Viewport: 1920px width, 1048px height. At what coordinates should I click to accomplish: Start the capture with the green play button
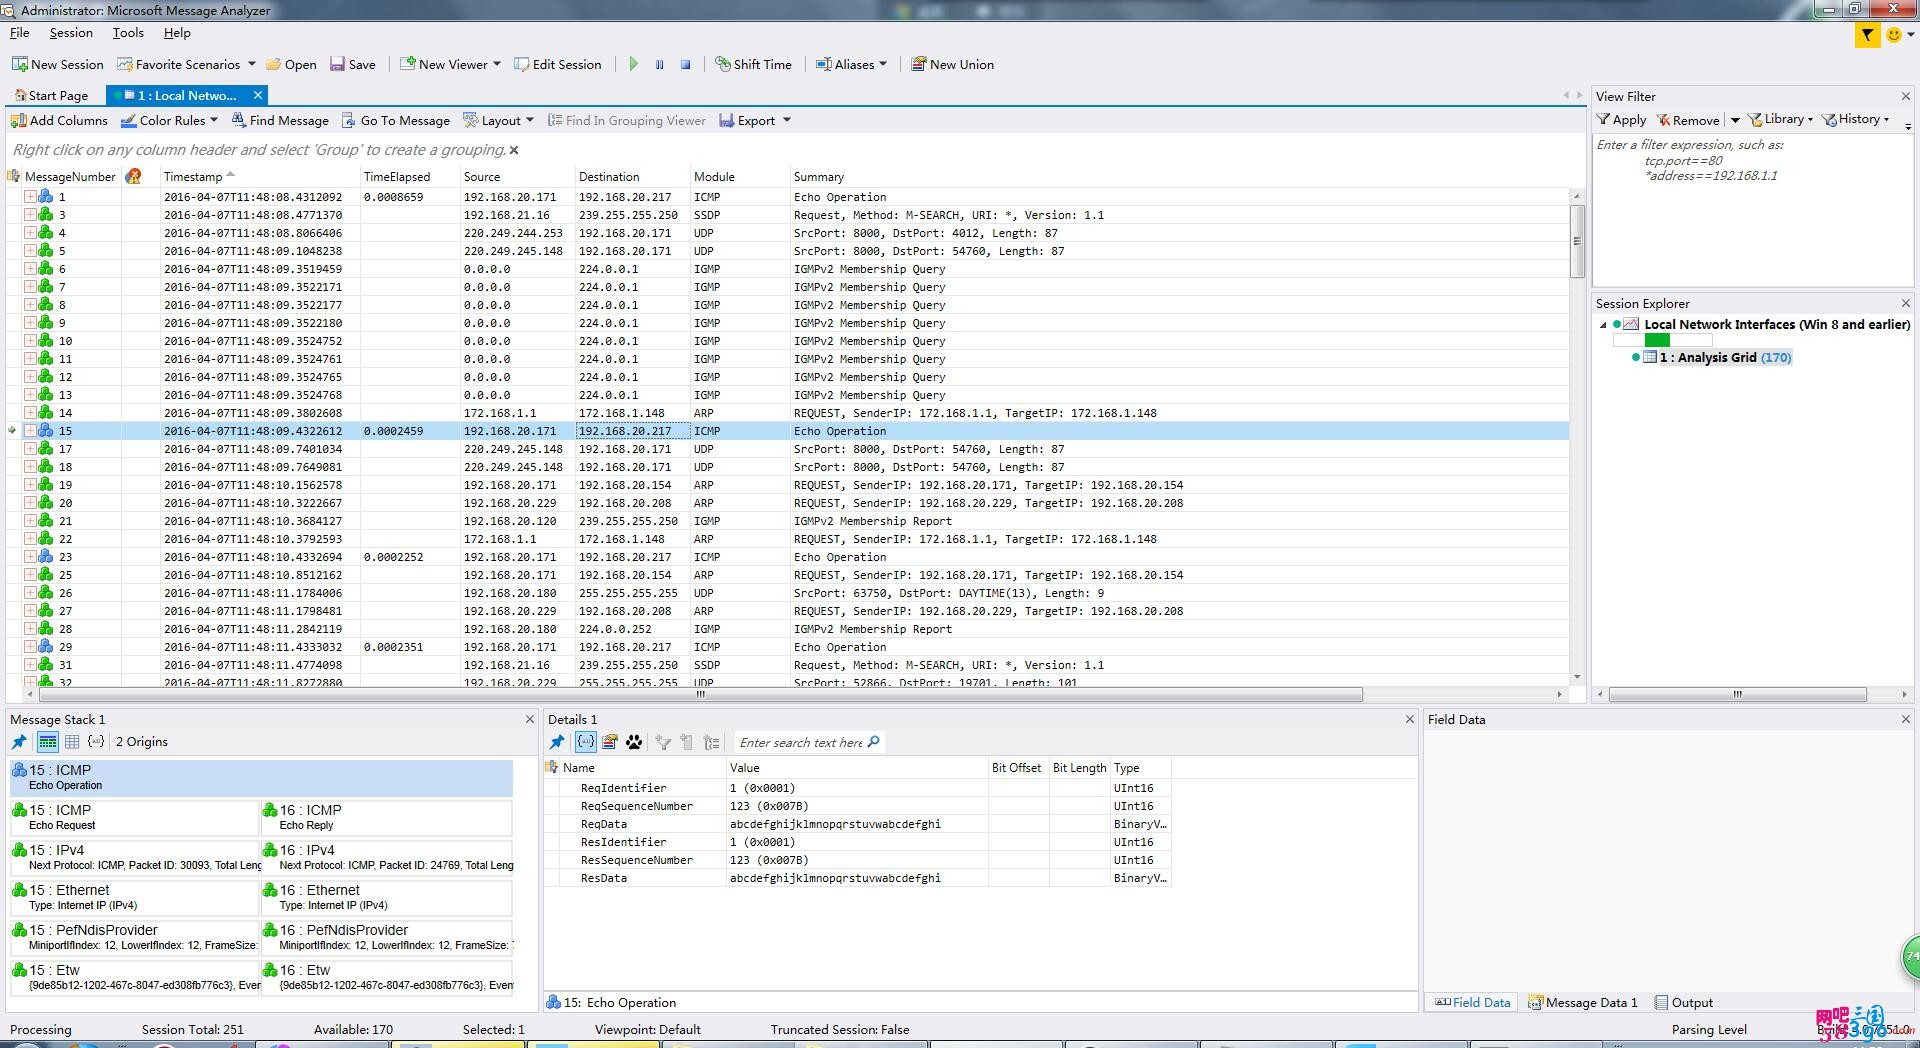tap(633, 64)
